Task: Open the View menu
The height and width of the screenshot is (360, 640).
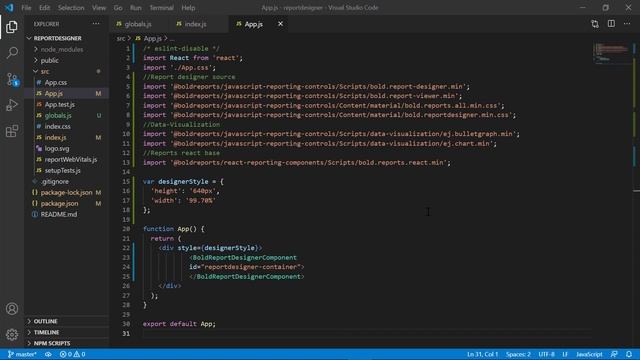Action: [99, 8]
